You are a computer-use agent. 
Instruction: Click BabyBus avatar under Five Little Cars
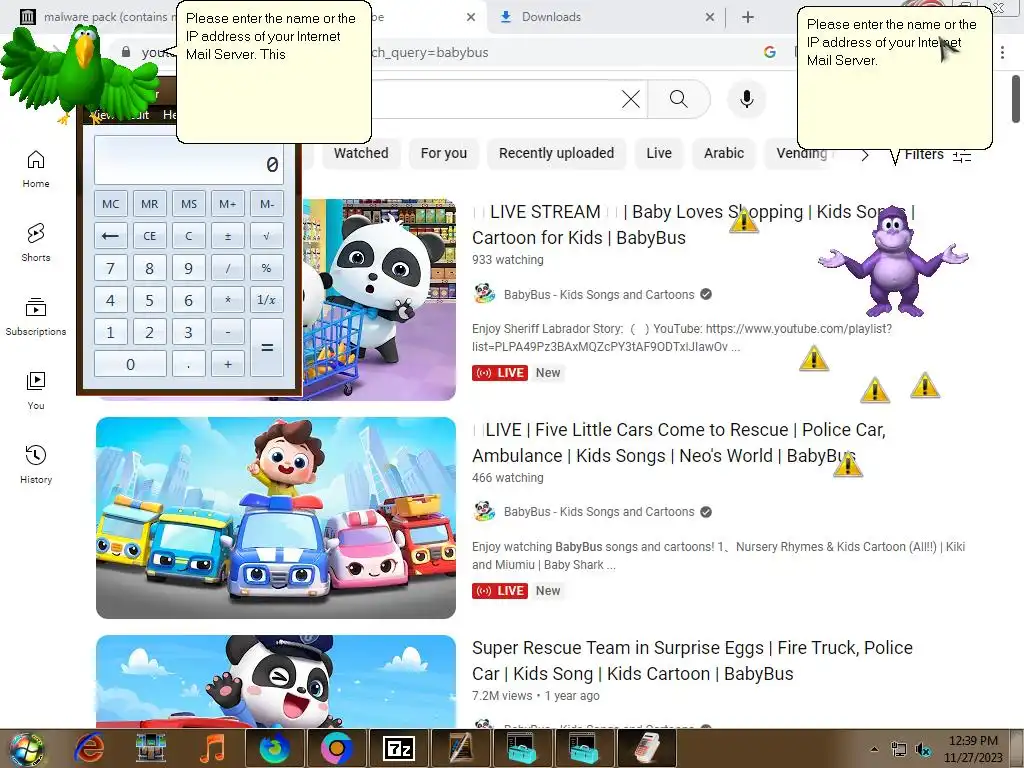pyautogui.click(x=484, y=511)
